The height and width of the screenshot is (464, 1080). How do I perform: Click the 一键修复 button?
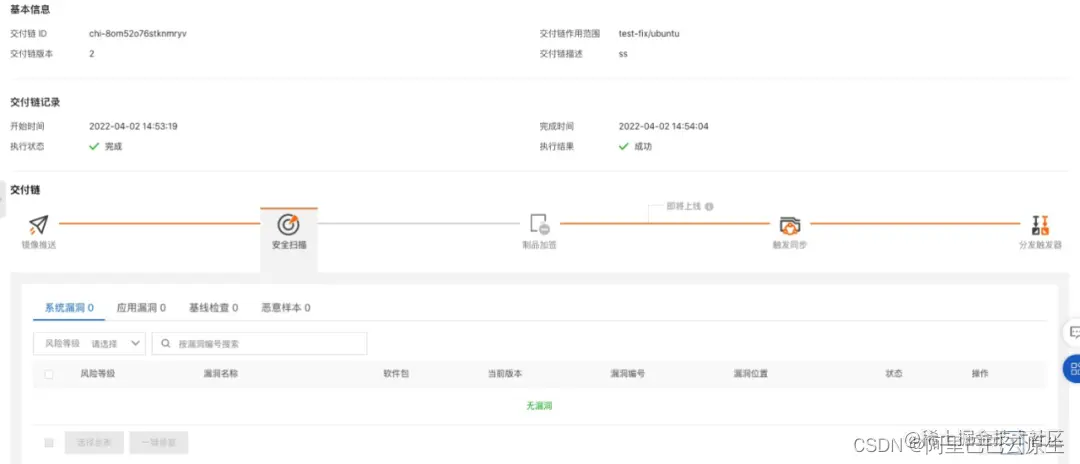158,443
